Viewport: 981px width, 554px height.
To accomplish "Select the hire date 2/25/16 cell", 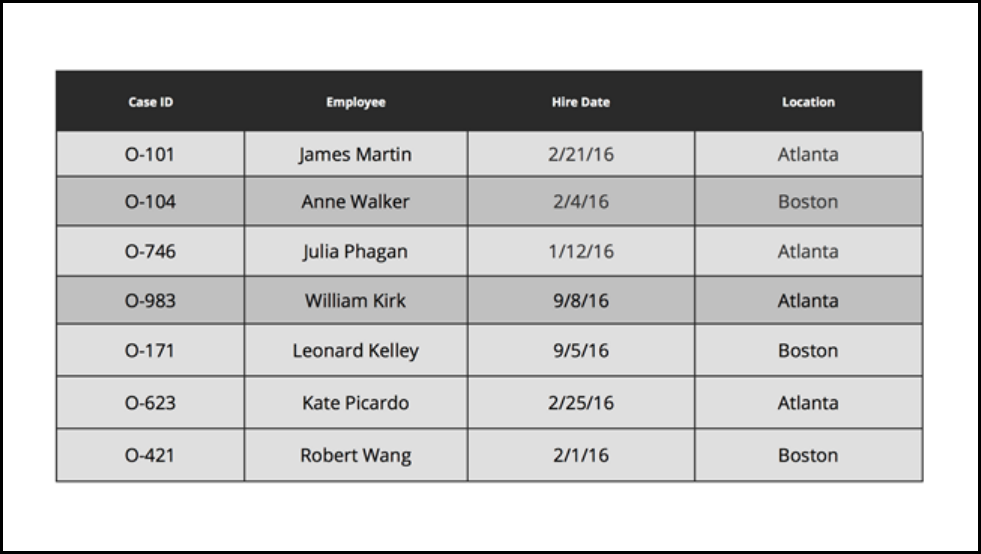I will [x=580, y=403].
